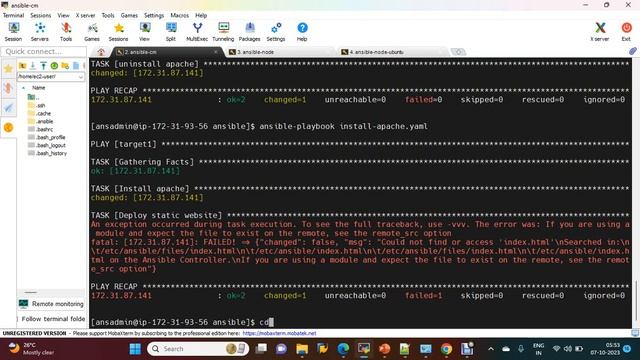Click the terminal vertical scrollbar
The height and width of the screenshot is (360, 640).
coord(635,192)
